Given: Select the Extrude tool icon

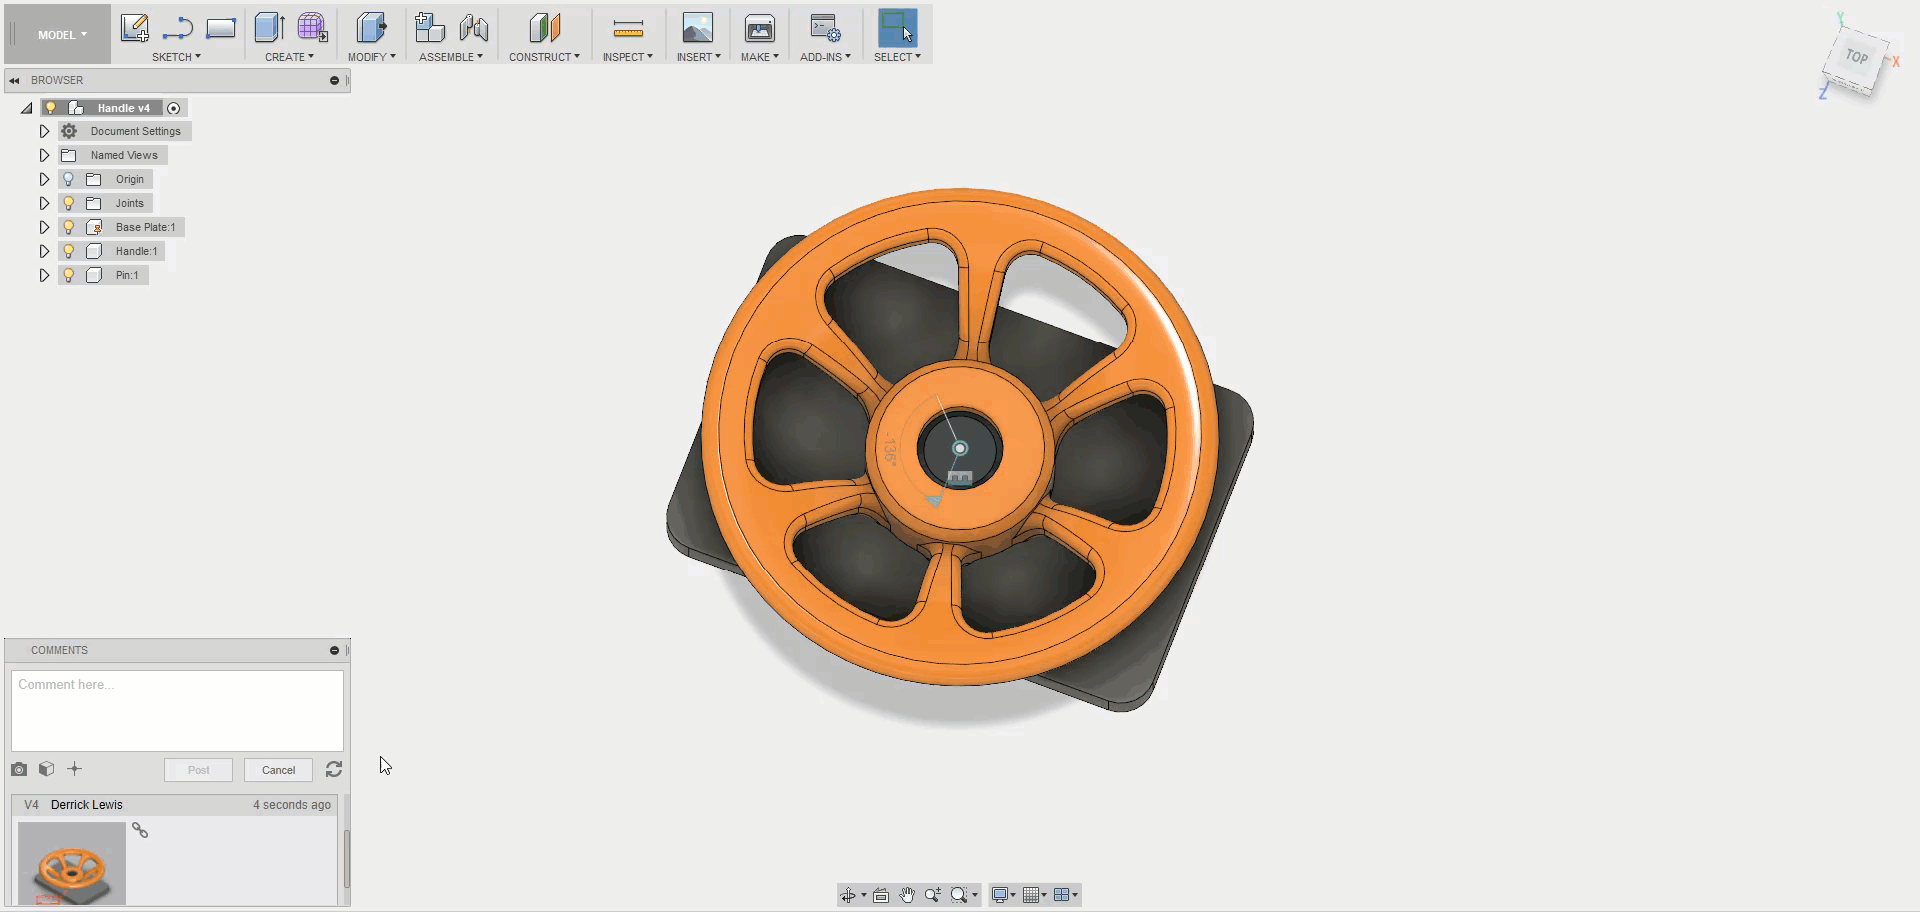Looking at the screenshot, I should pos(268,28).
